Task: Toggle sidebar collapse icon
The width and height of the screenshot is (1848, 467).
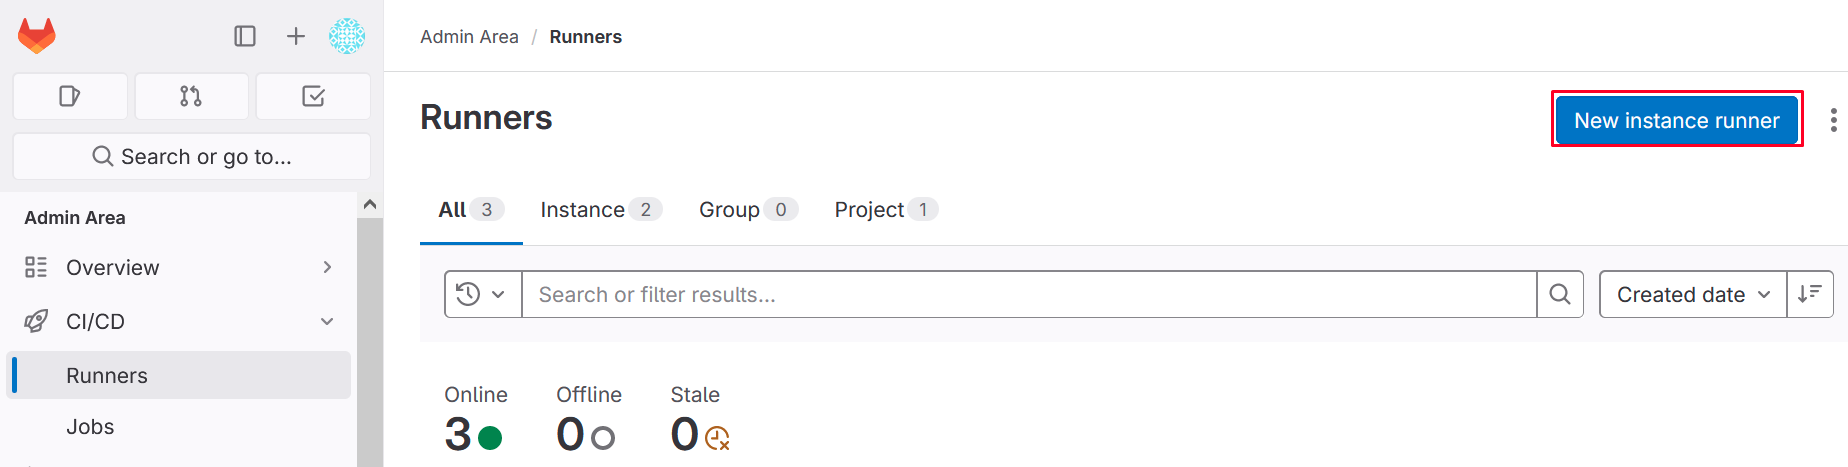Action: click(x=245, y=36)
